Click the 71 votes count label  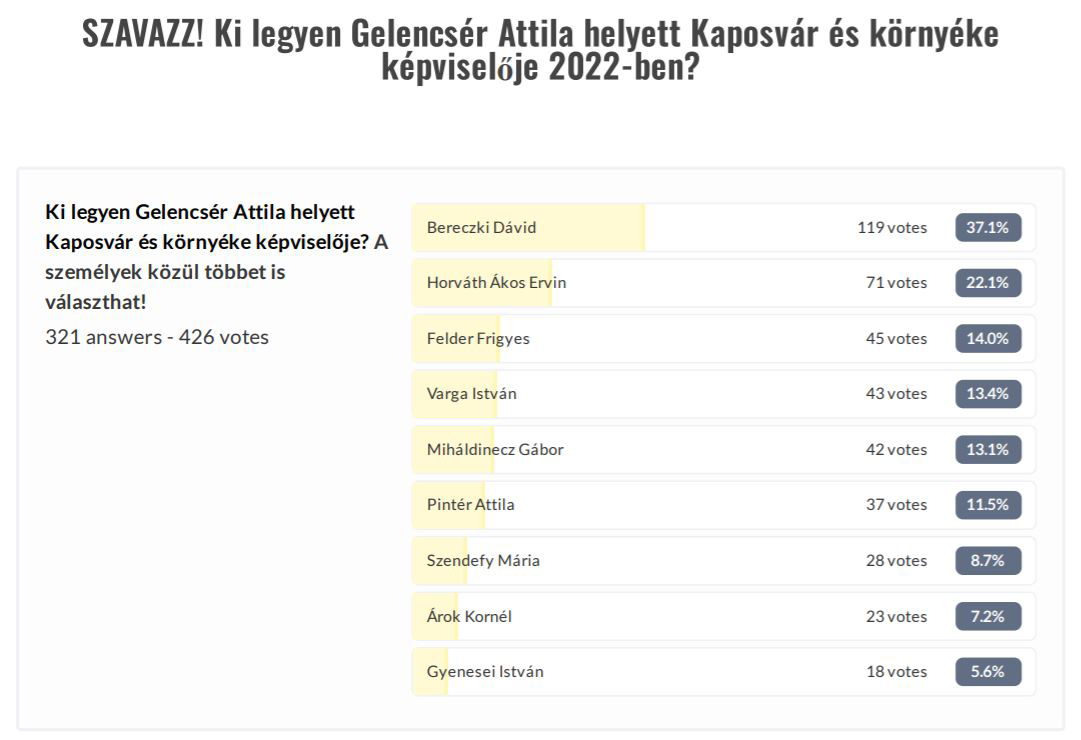[x=896, y=283]
